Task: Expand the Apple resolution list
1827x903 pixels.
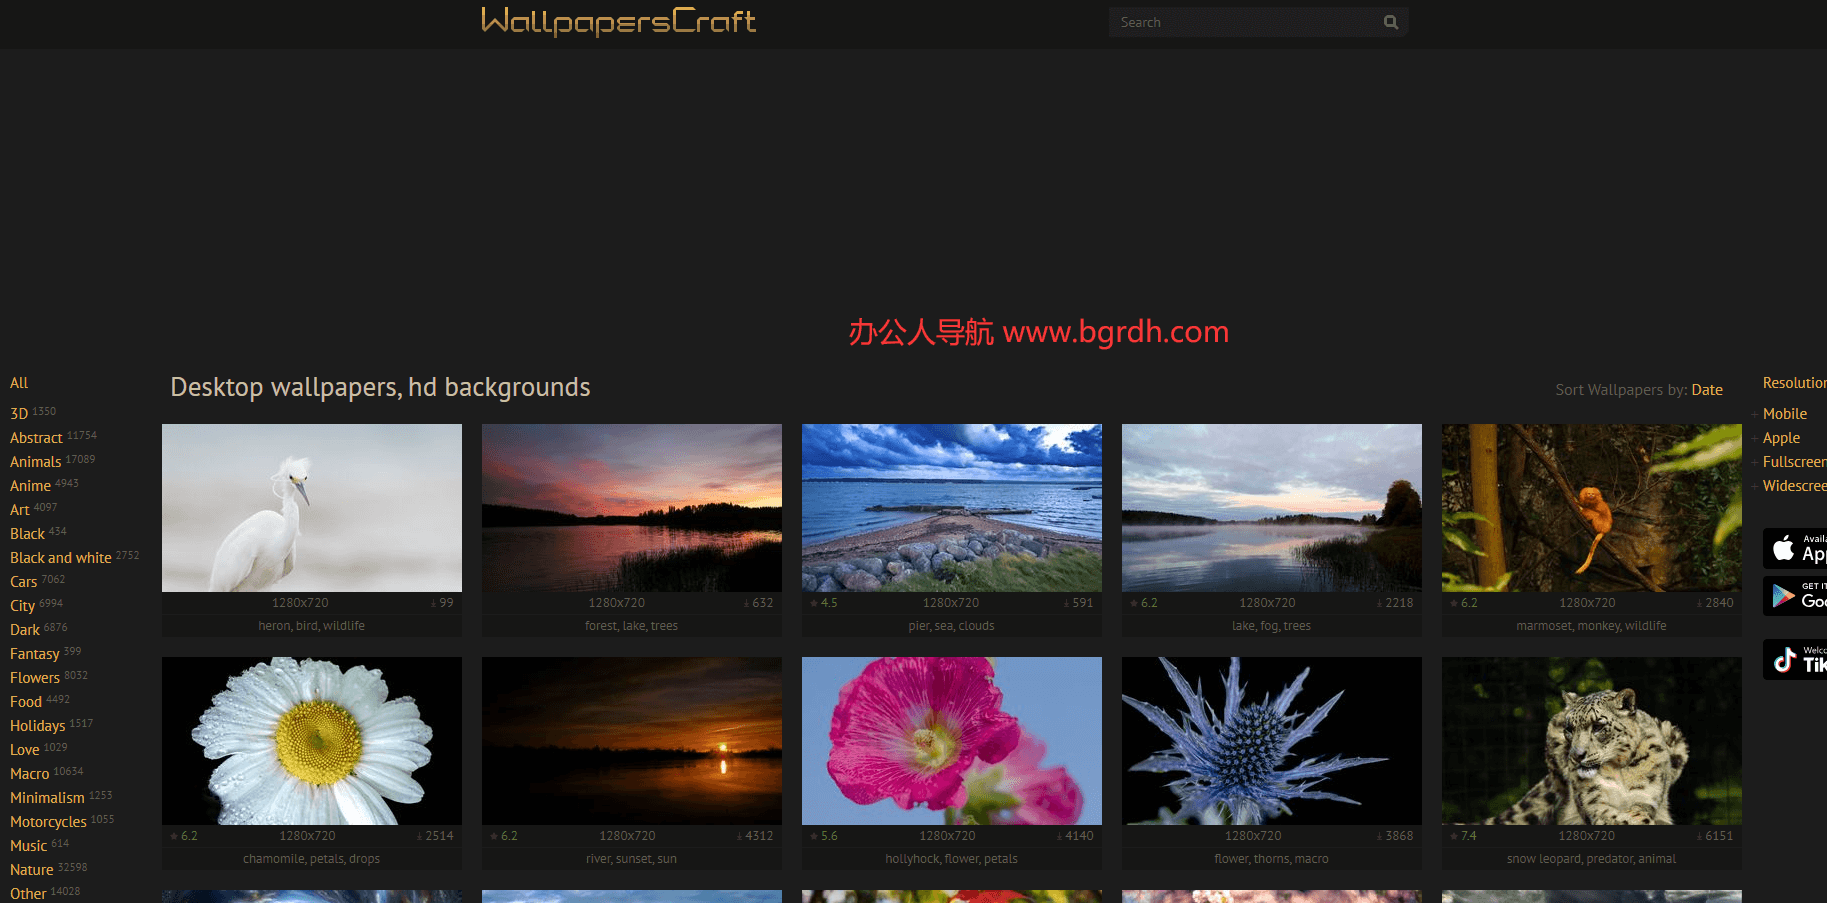Action: pos(1781,438)
